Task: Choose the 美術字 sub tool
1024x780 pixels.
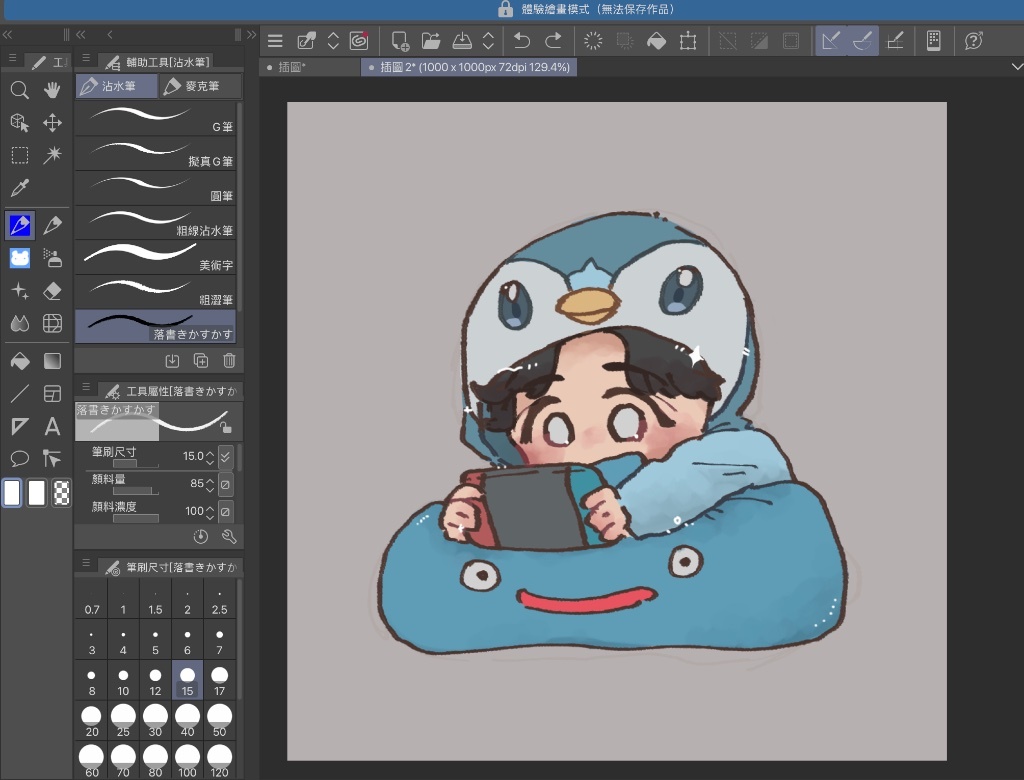Action: (x=155, y=257)
